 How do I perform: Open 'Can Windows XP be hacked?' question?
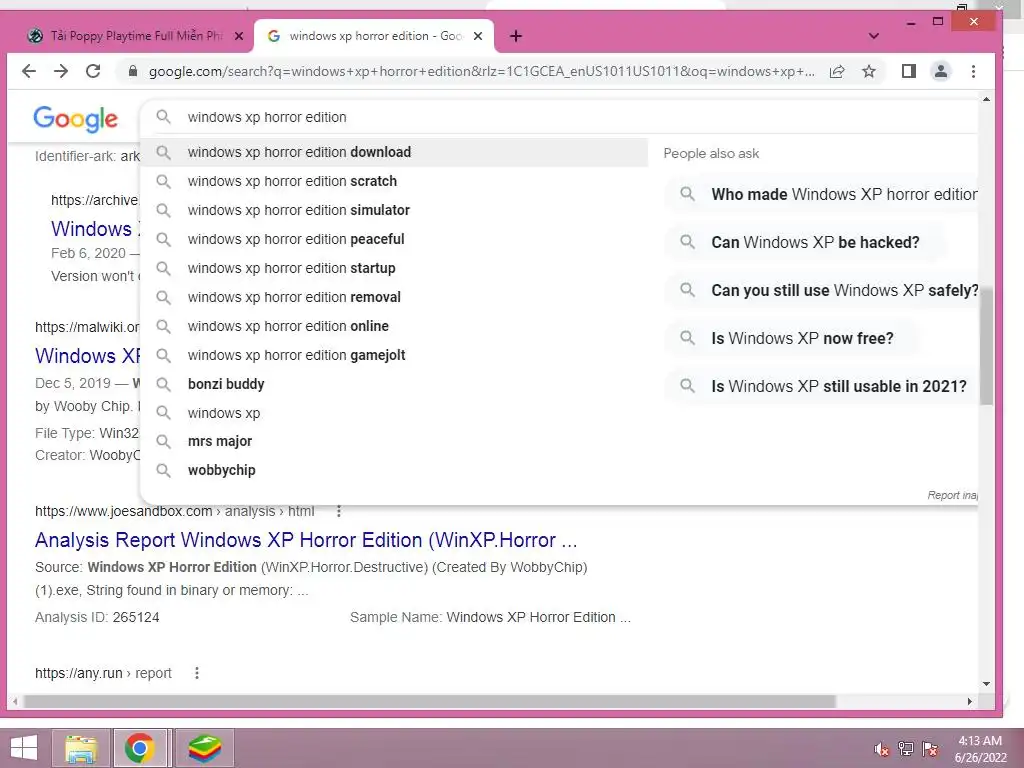click(805, 242)
